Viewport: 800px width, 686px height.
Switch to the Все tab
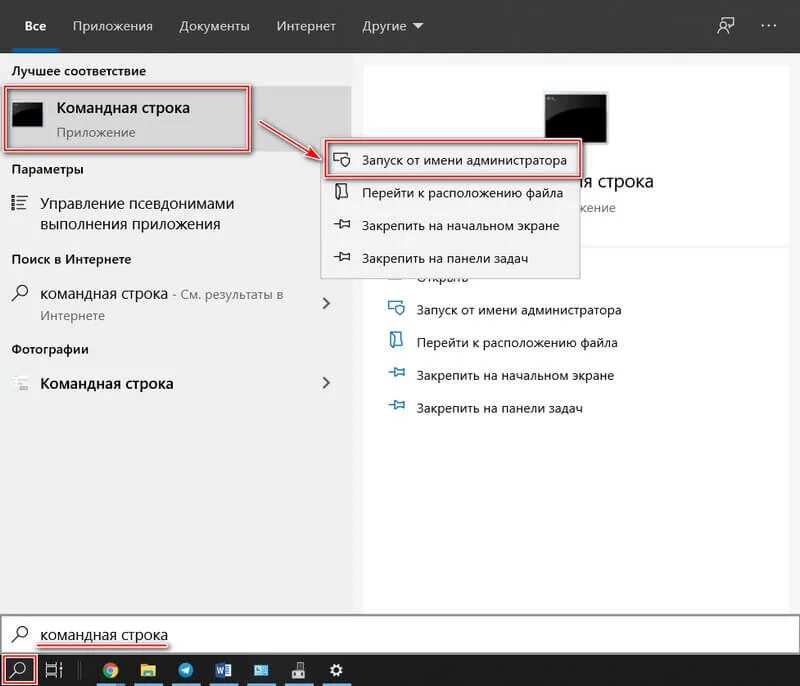point(35,26)
